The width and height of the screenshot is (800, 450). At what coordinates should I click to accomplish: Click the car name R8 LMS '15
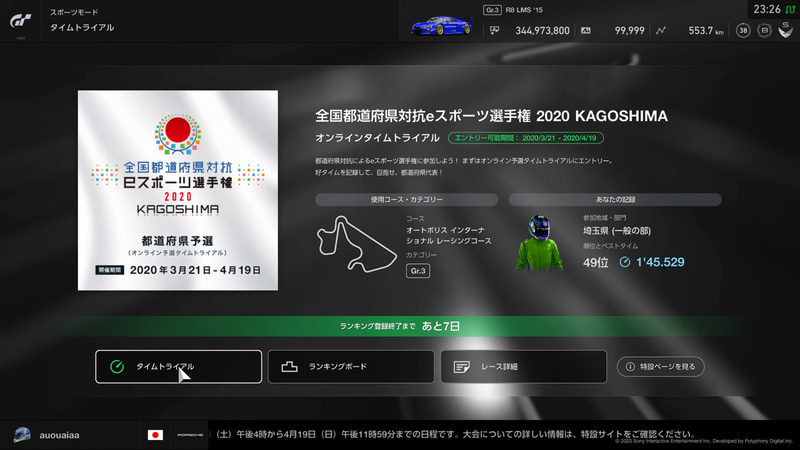pyautogui.click(x=524, y=10)
